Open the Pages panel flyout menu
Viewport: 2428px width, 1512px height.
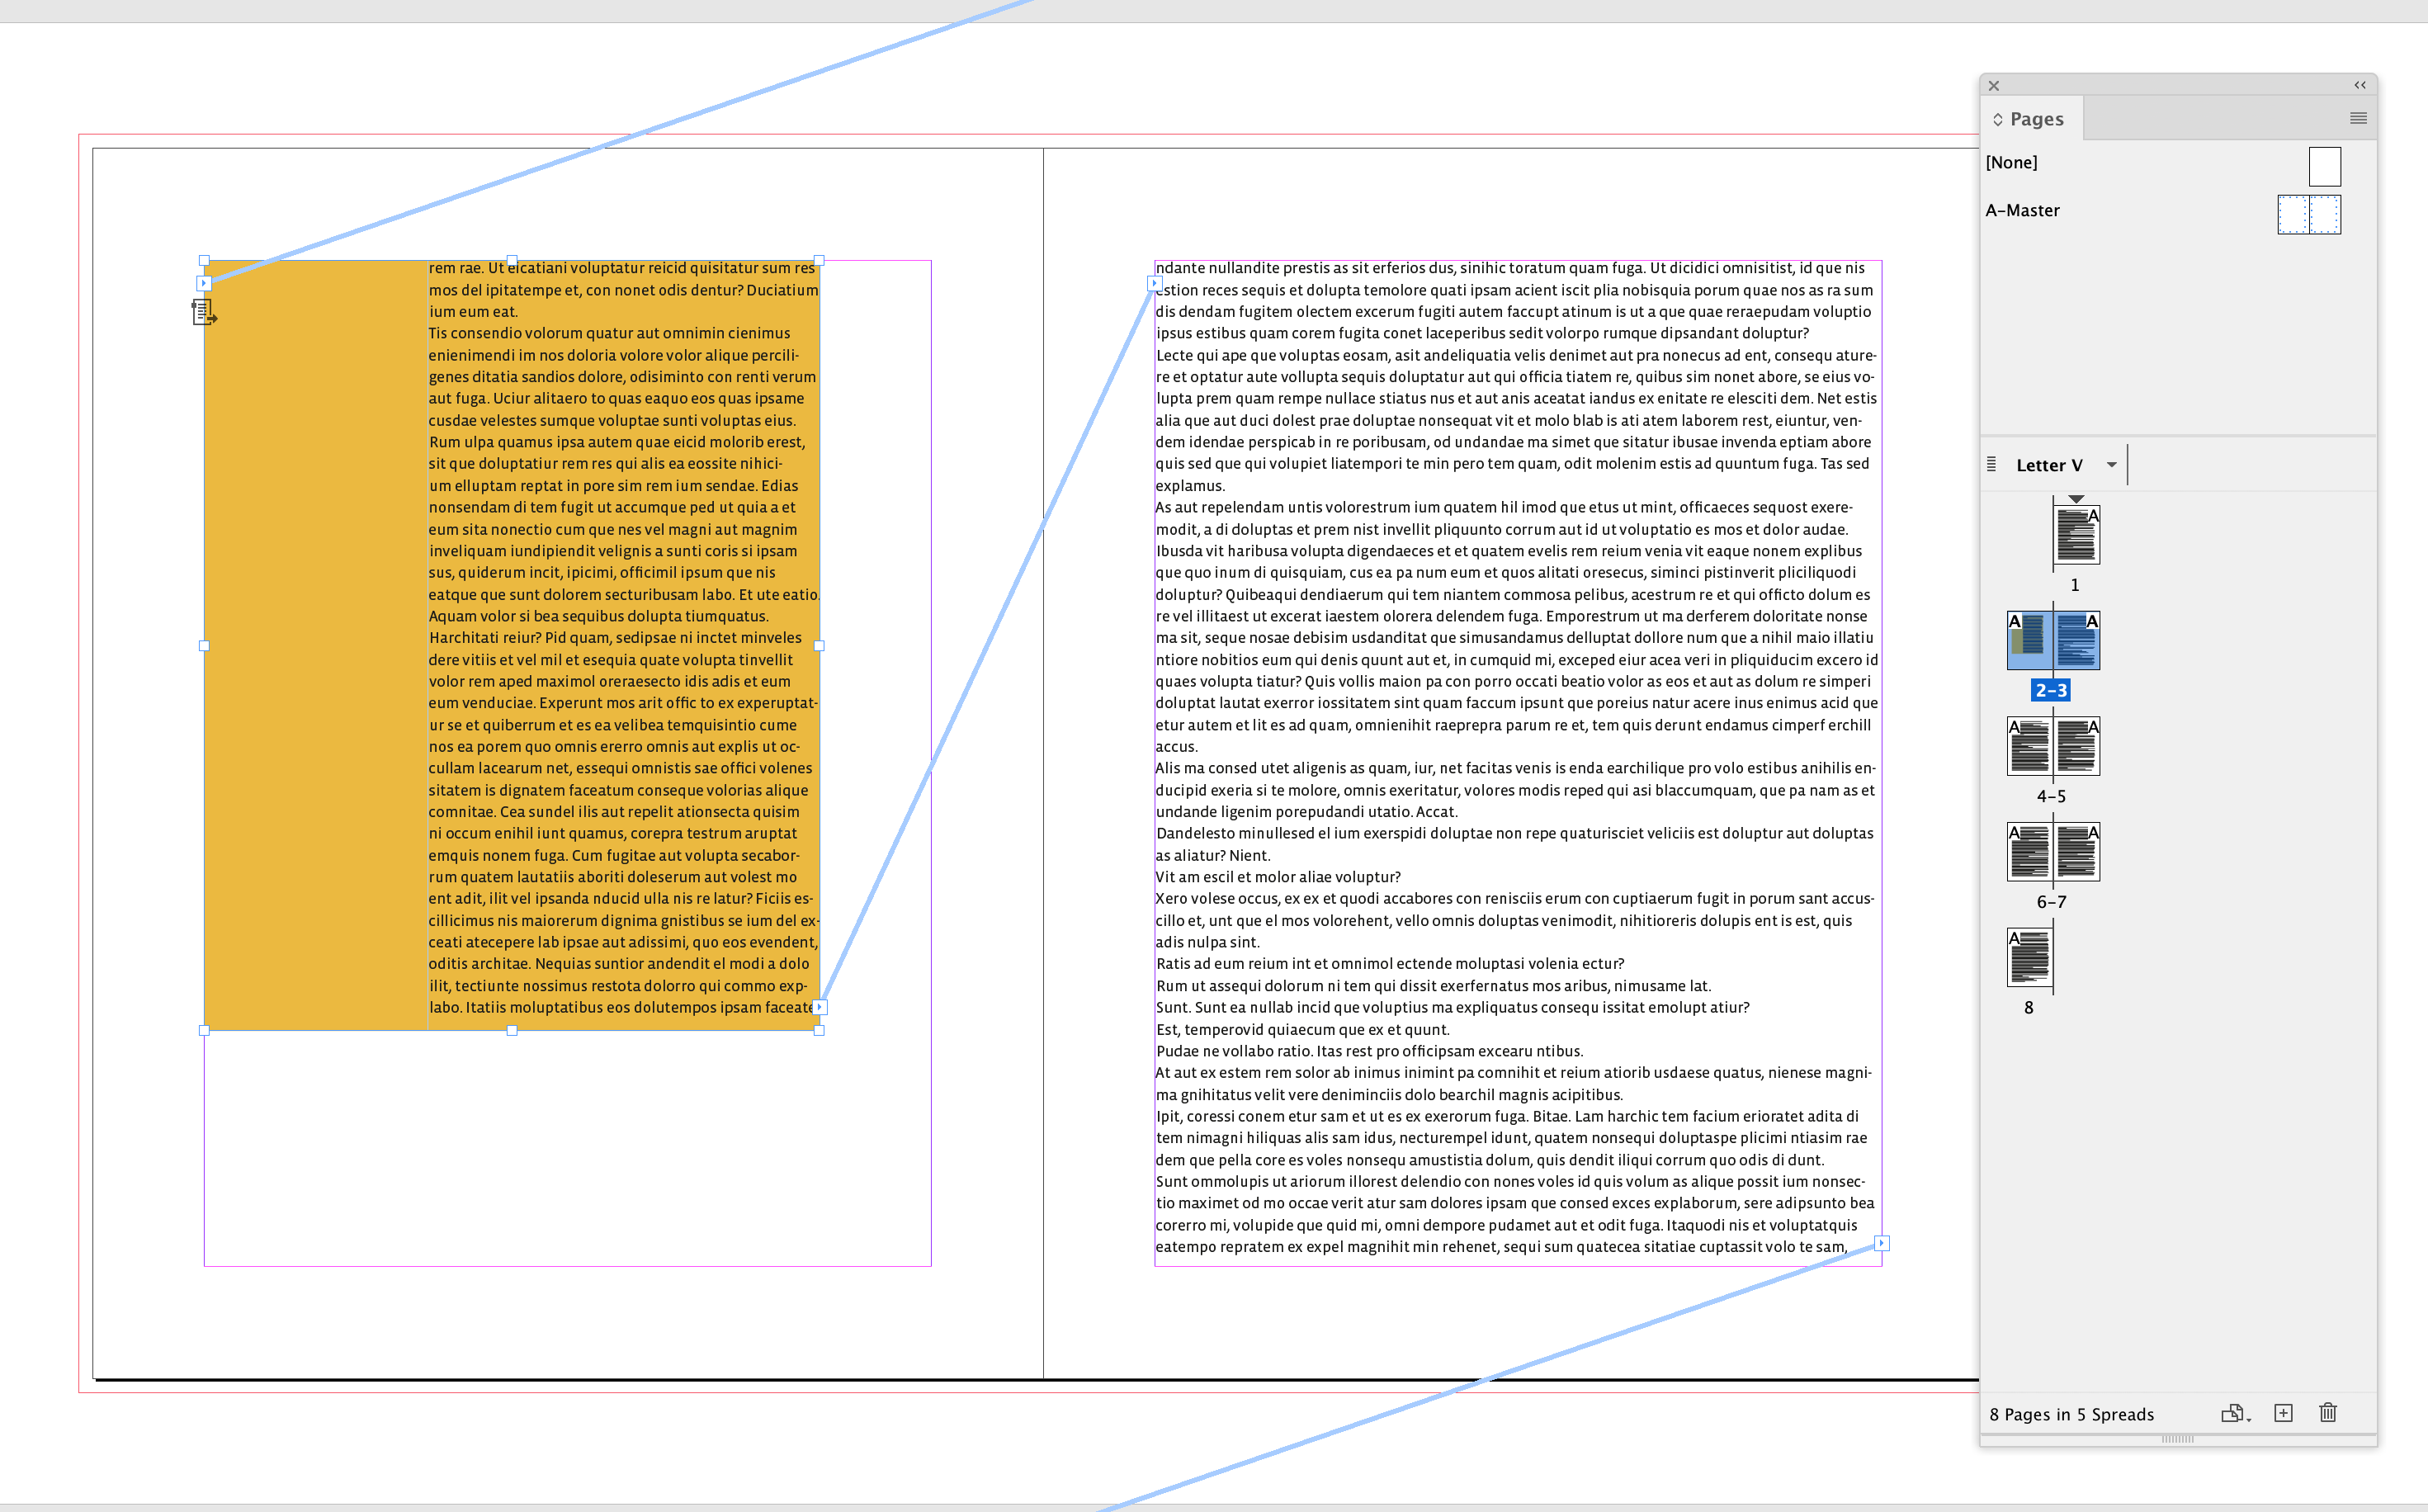(2358, 118)
